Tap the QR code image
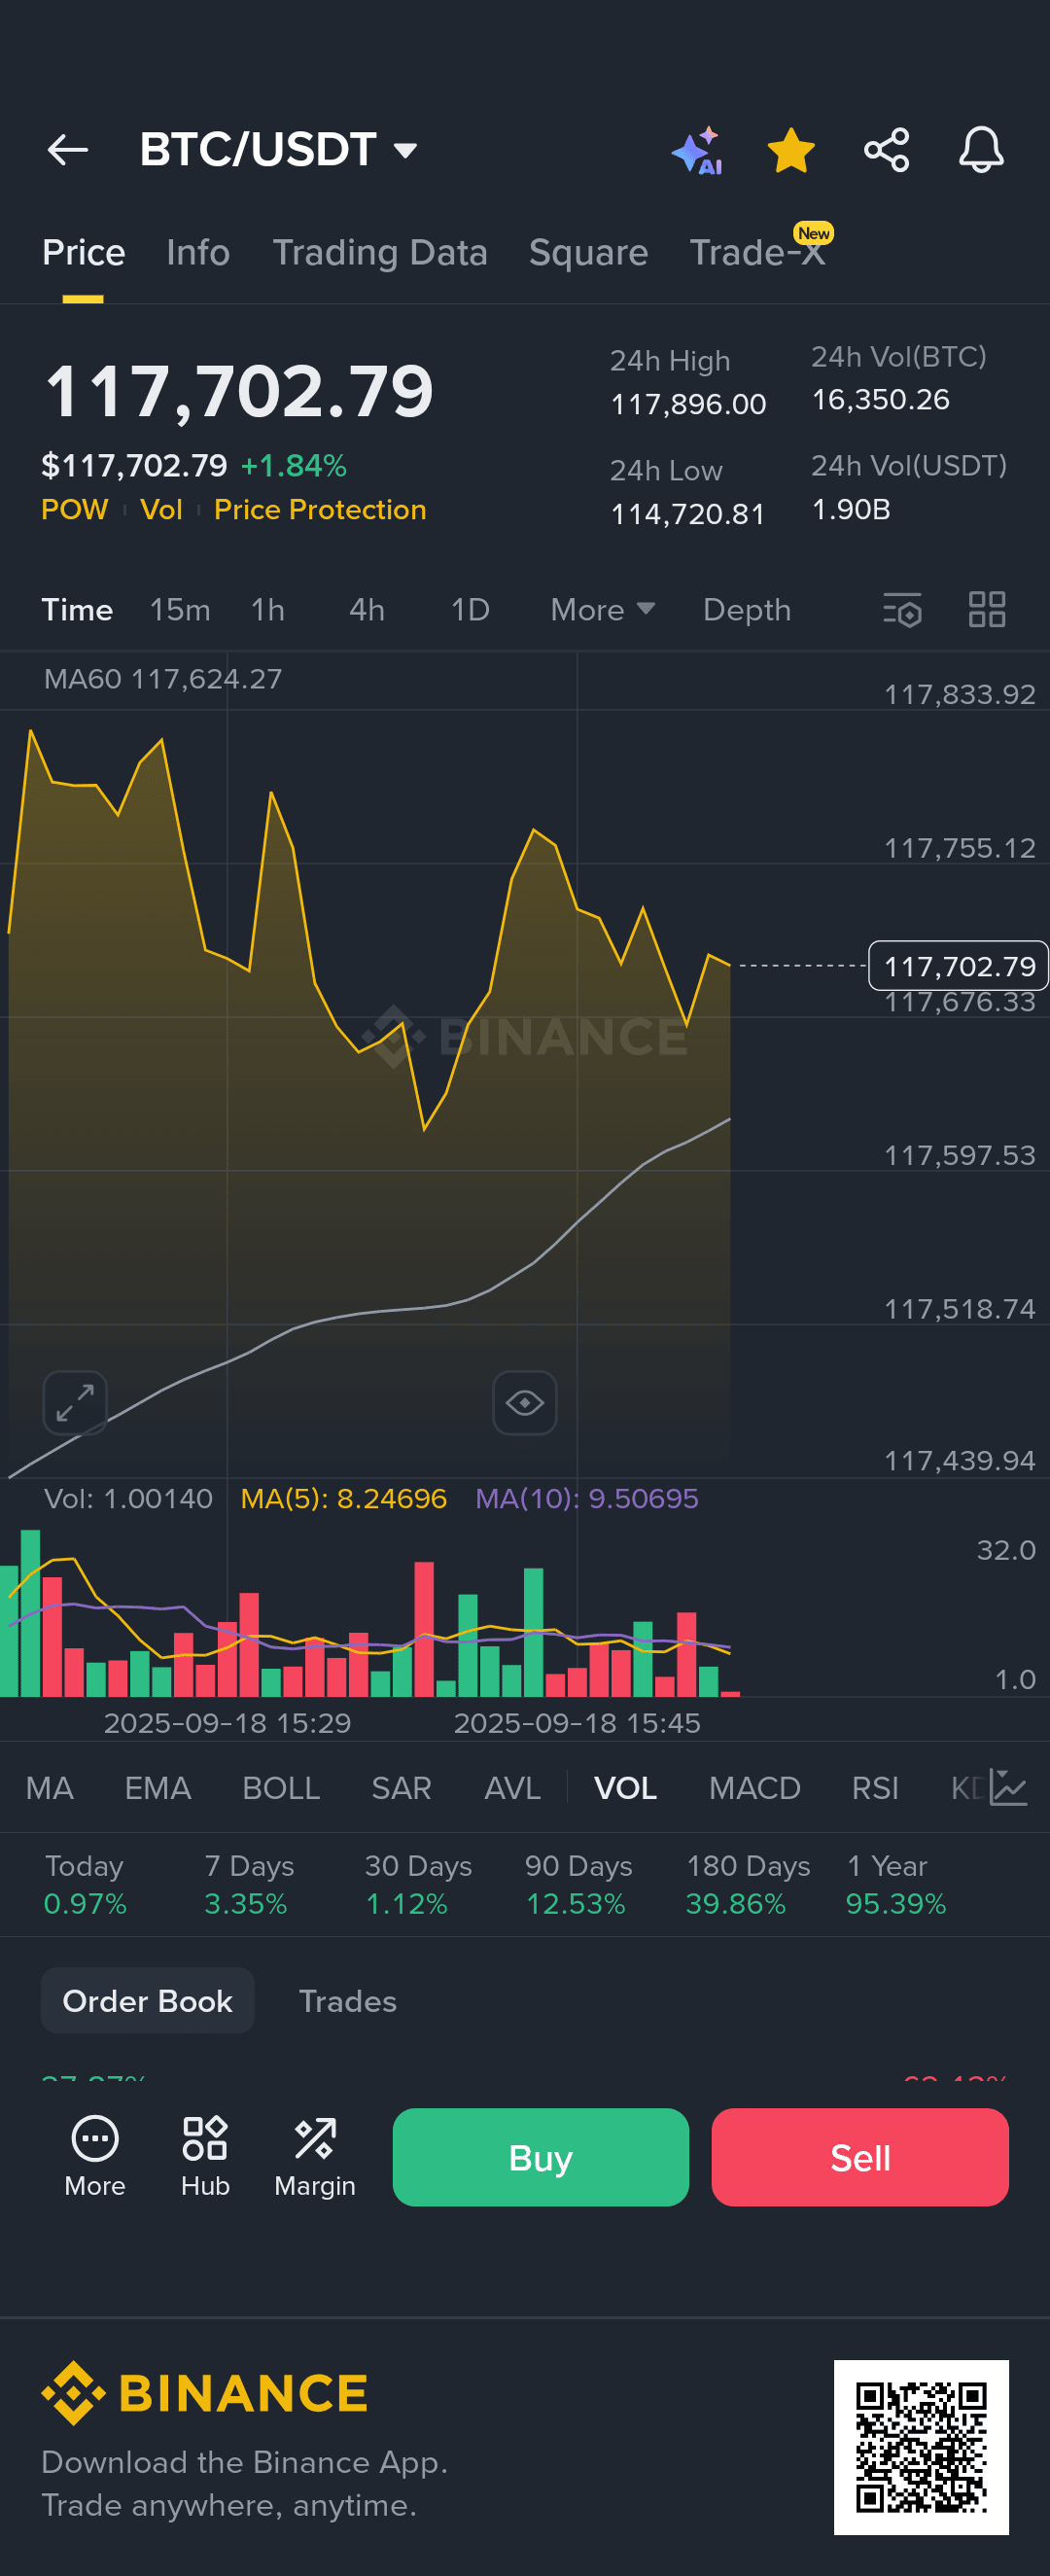Screen dimensions: 1050x2576 921,2447
